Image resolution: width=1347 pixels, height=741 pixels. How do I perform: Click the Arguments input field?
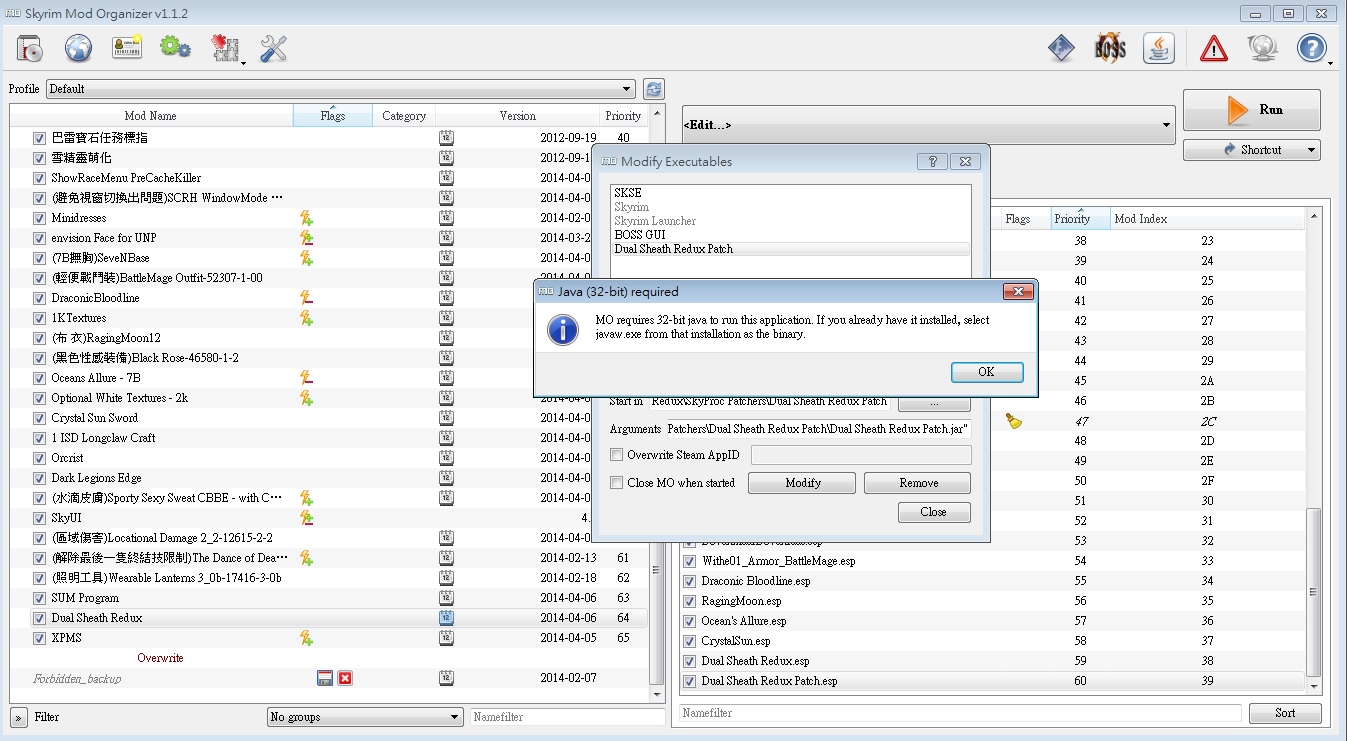(x=818, y=429)
